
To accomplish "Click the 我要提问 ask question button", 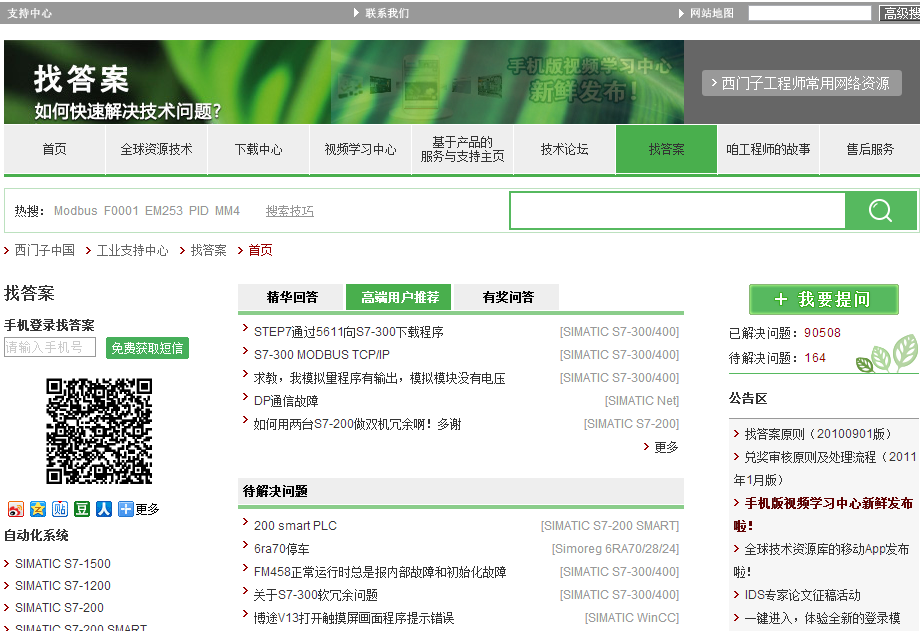I will [x=824, y=299].
